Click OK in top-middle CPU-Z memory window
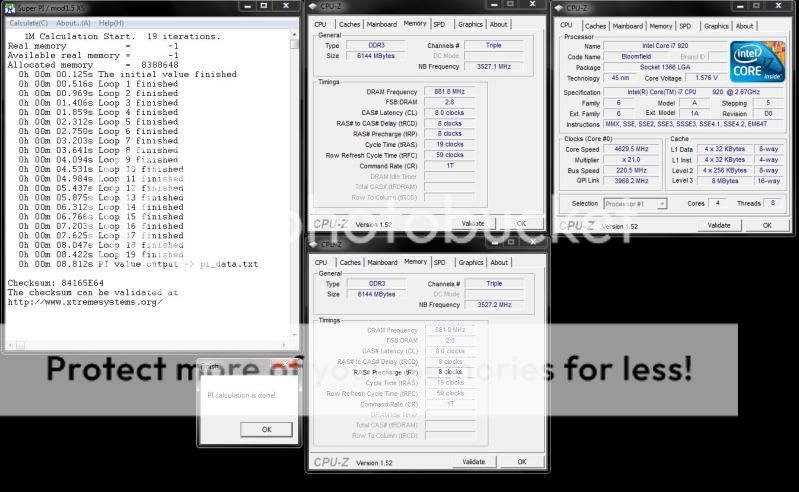 point(521,224)
